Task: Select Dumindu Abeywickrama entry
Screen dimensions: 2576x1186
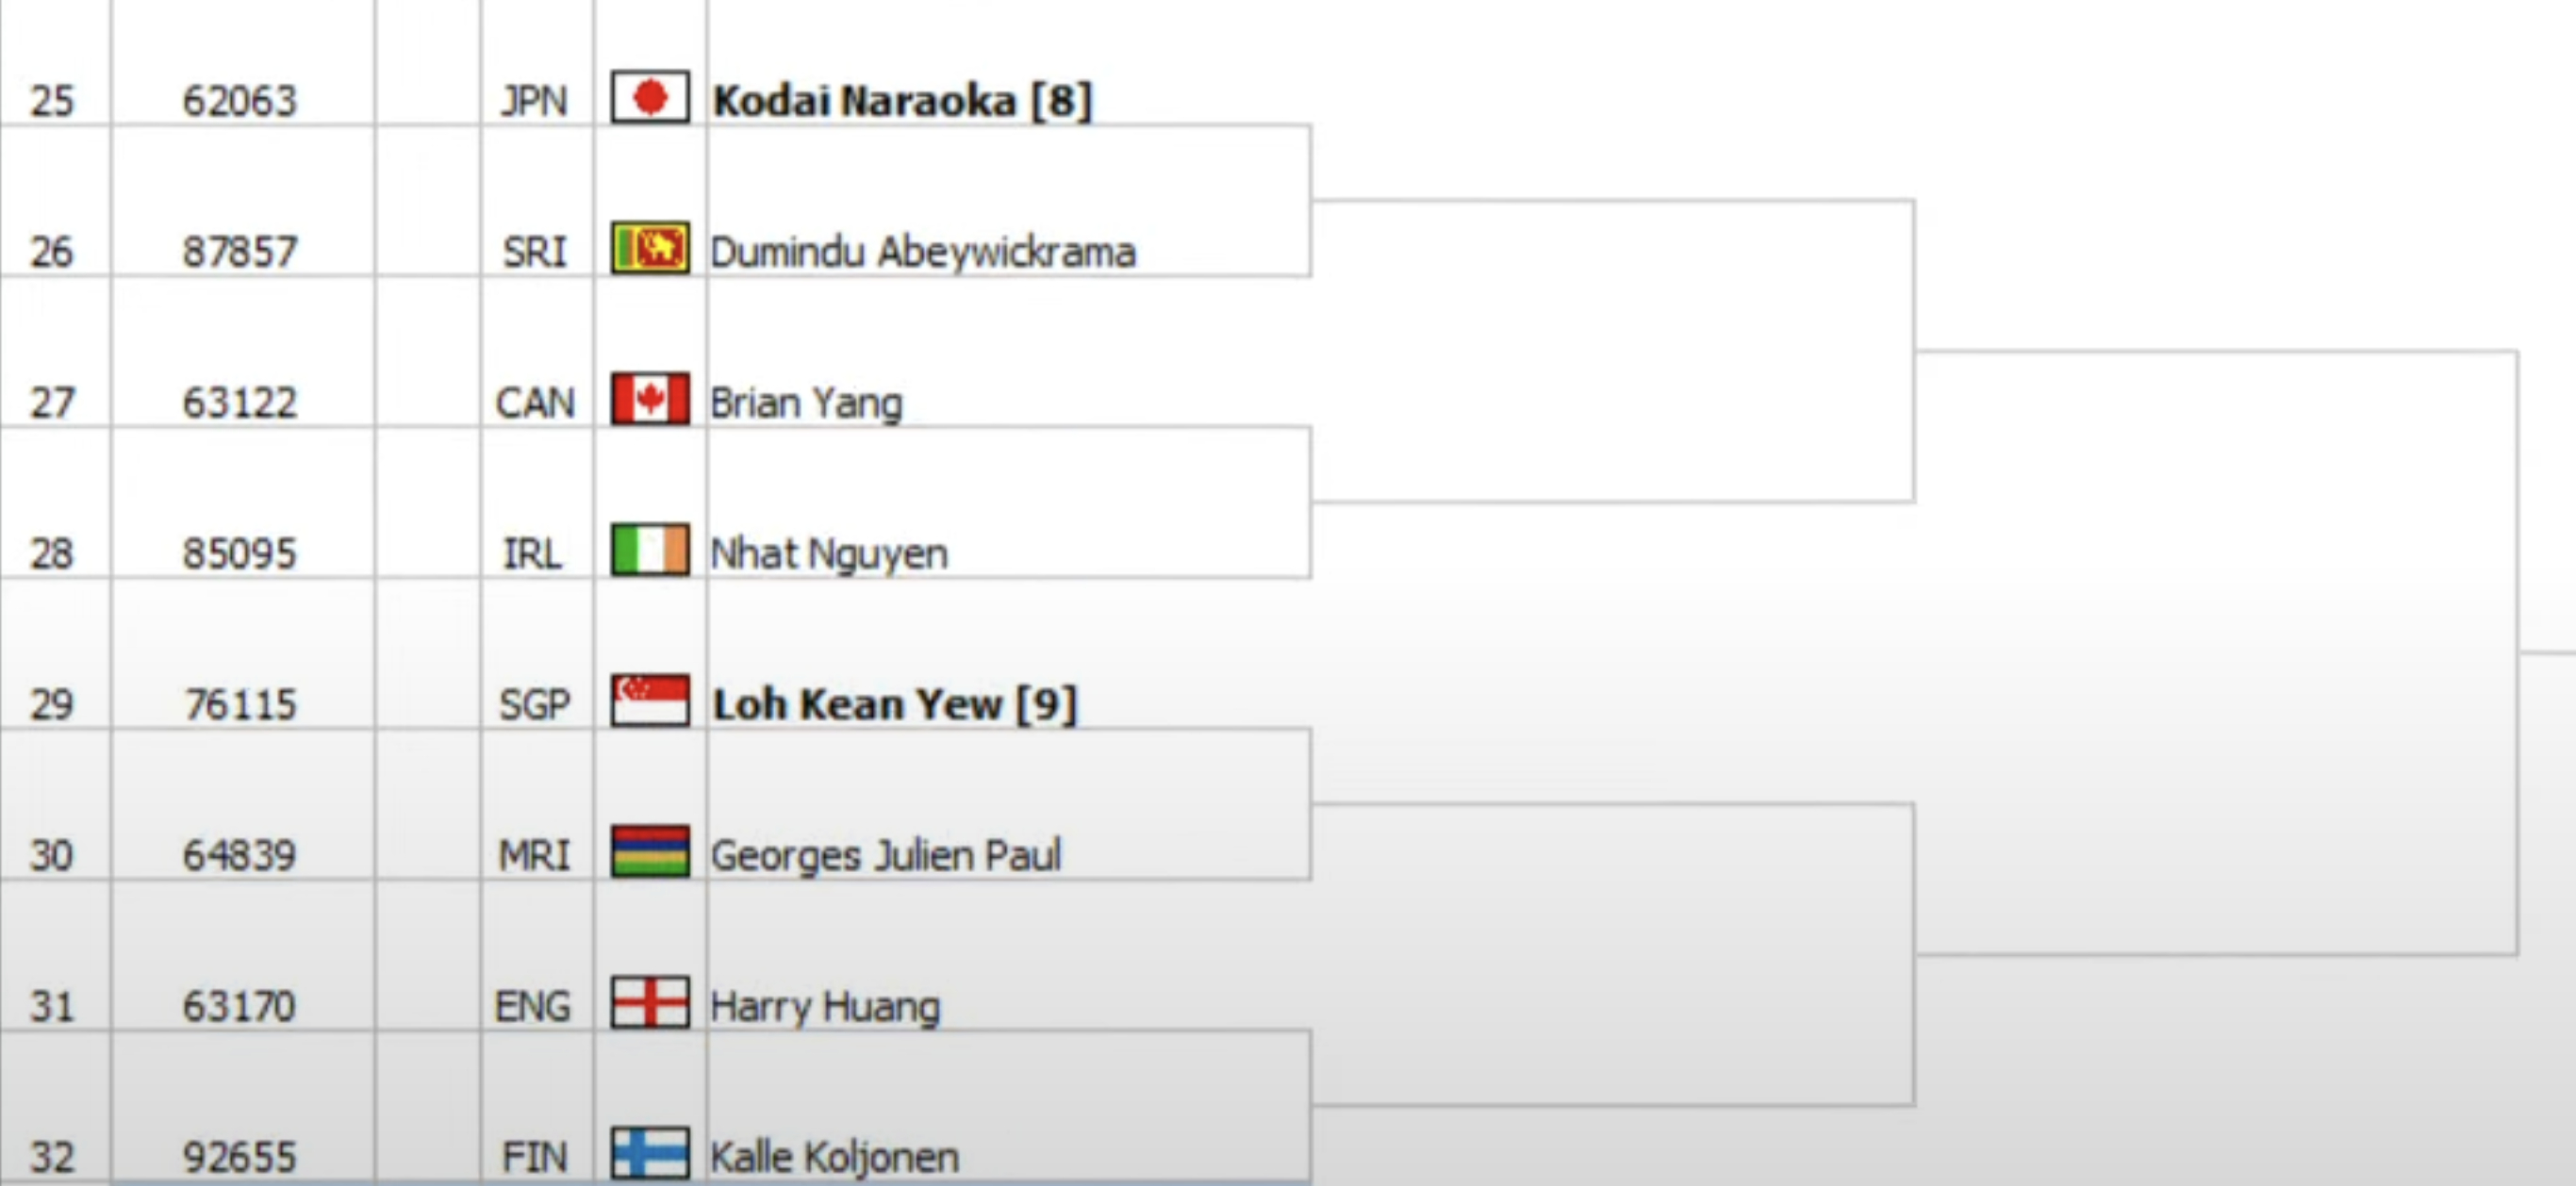Action: click(x=923, y=252)
